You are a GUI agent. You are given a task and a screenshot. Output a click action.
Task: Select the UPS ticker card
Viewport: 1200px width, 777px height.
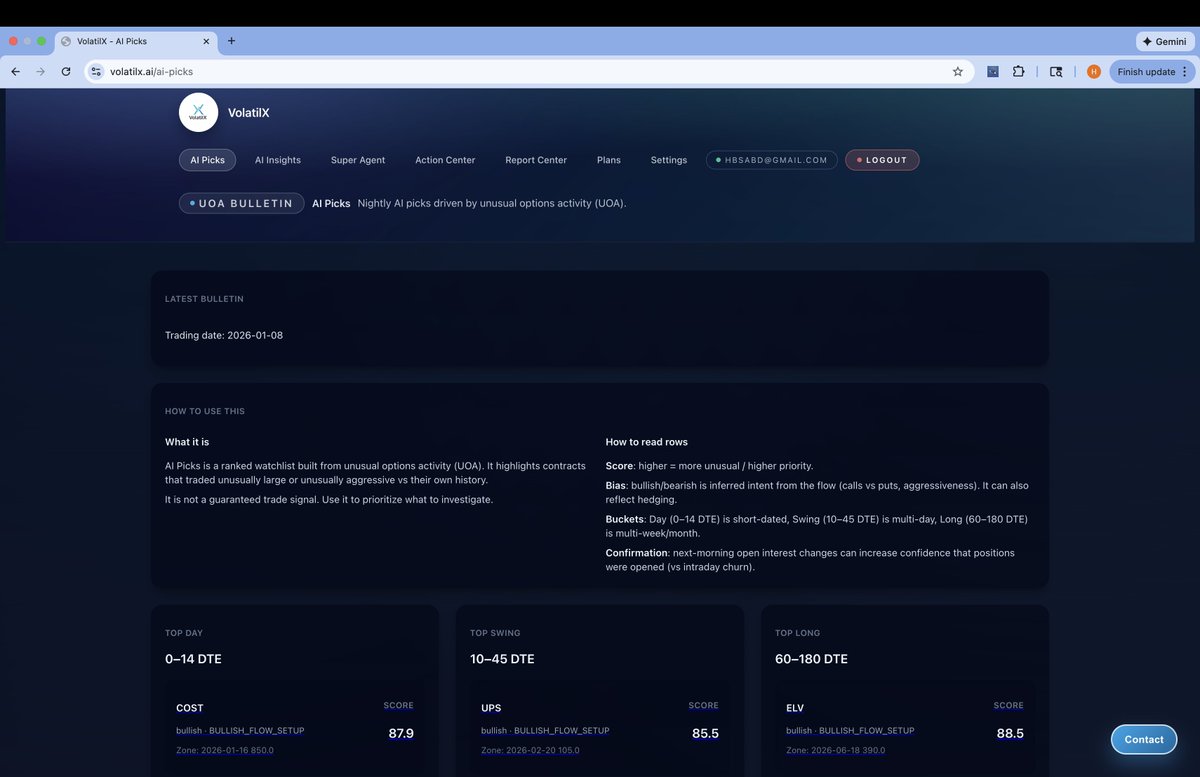point(600,730)
